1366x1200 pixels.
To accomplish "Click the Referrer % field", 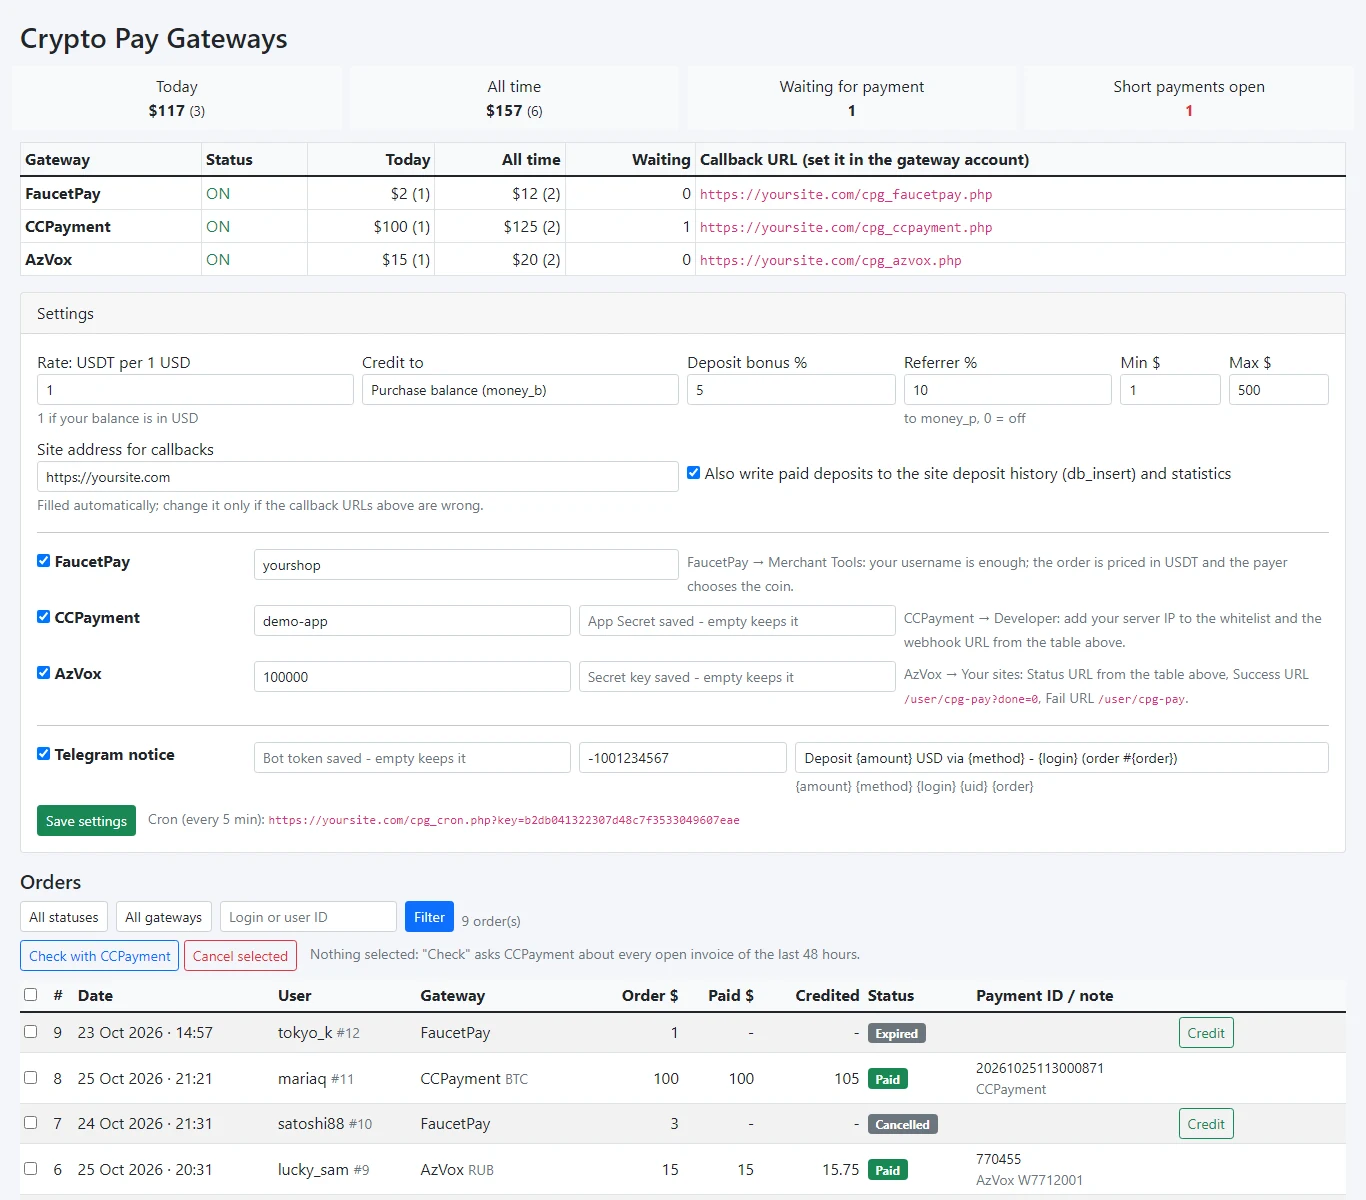I will pos(1008,390).
